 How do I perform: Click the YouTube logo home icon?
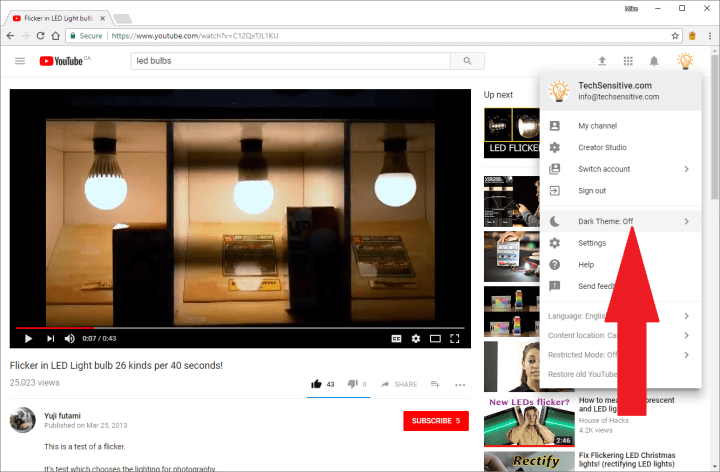(64, 61)
